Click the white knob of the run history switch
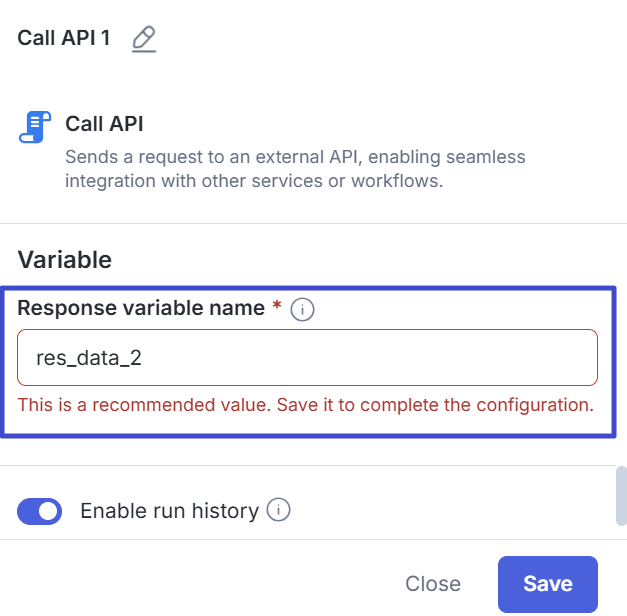627x616 pixels. click(49, 512)
